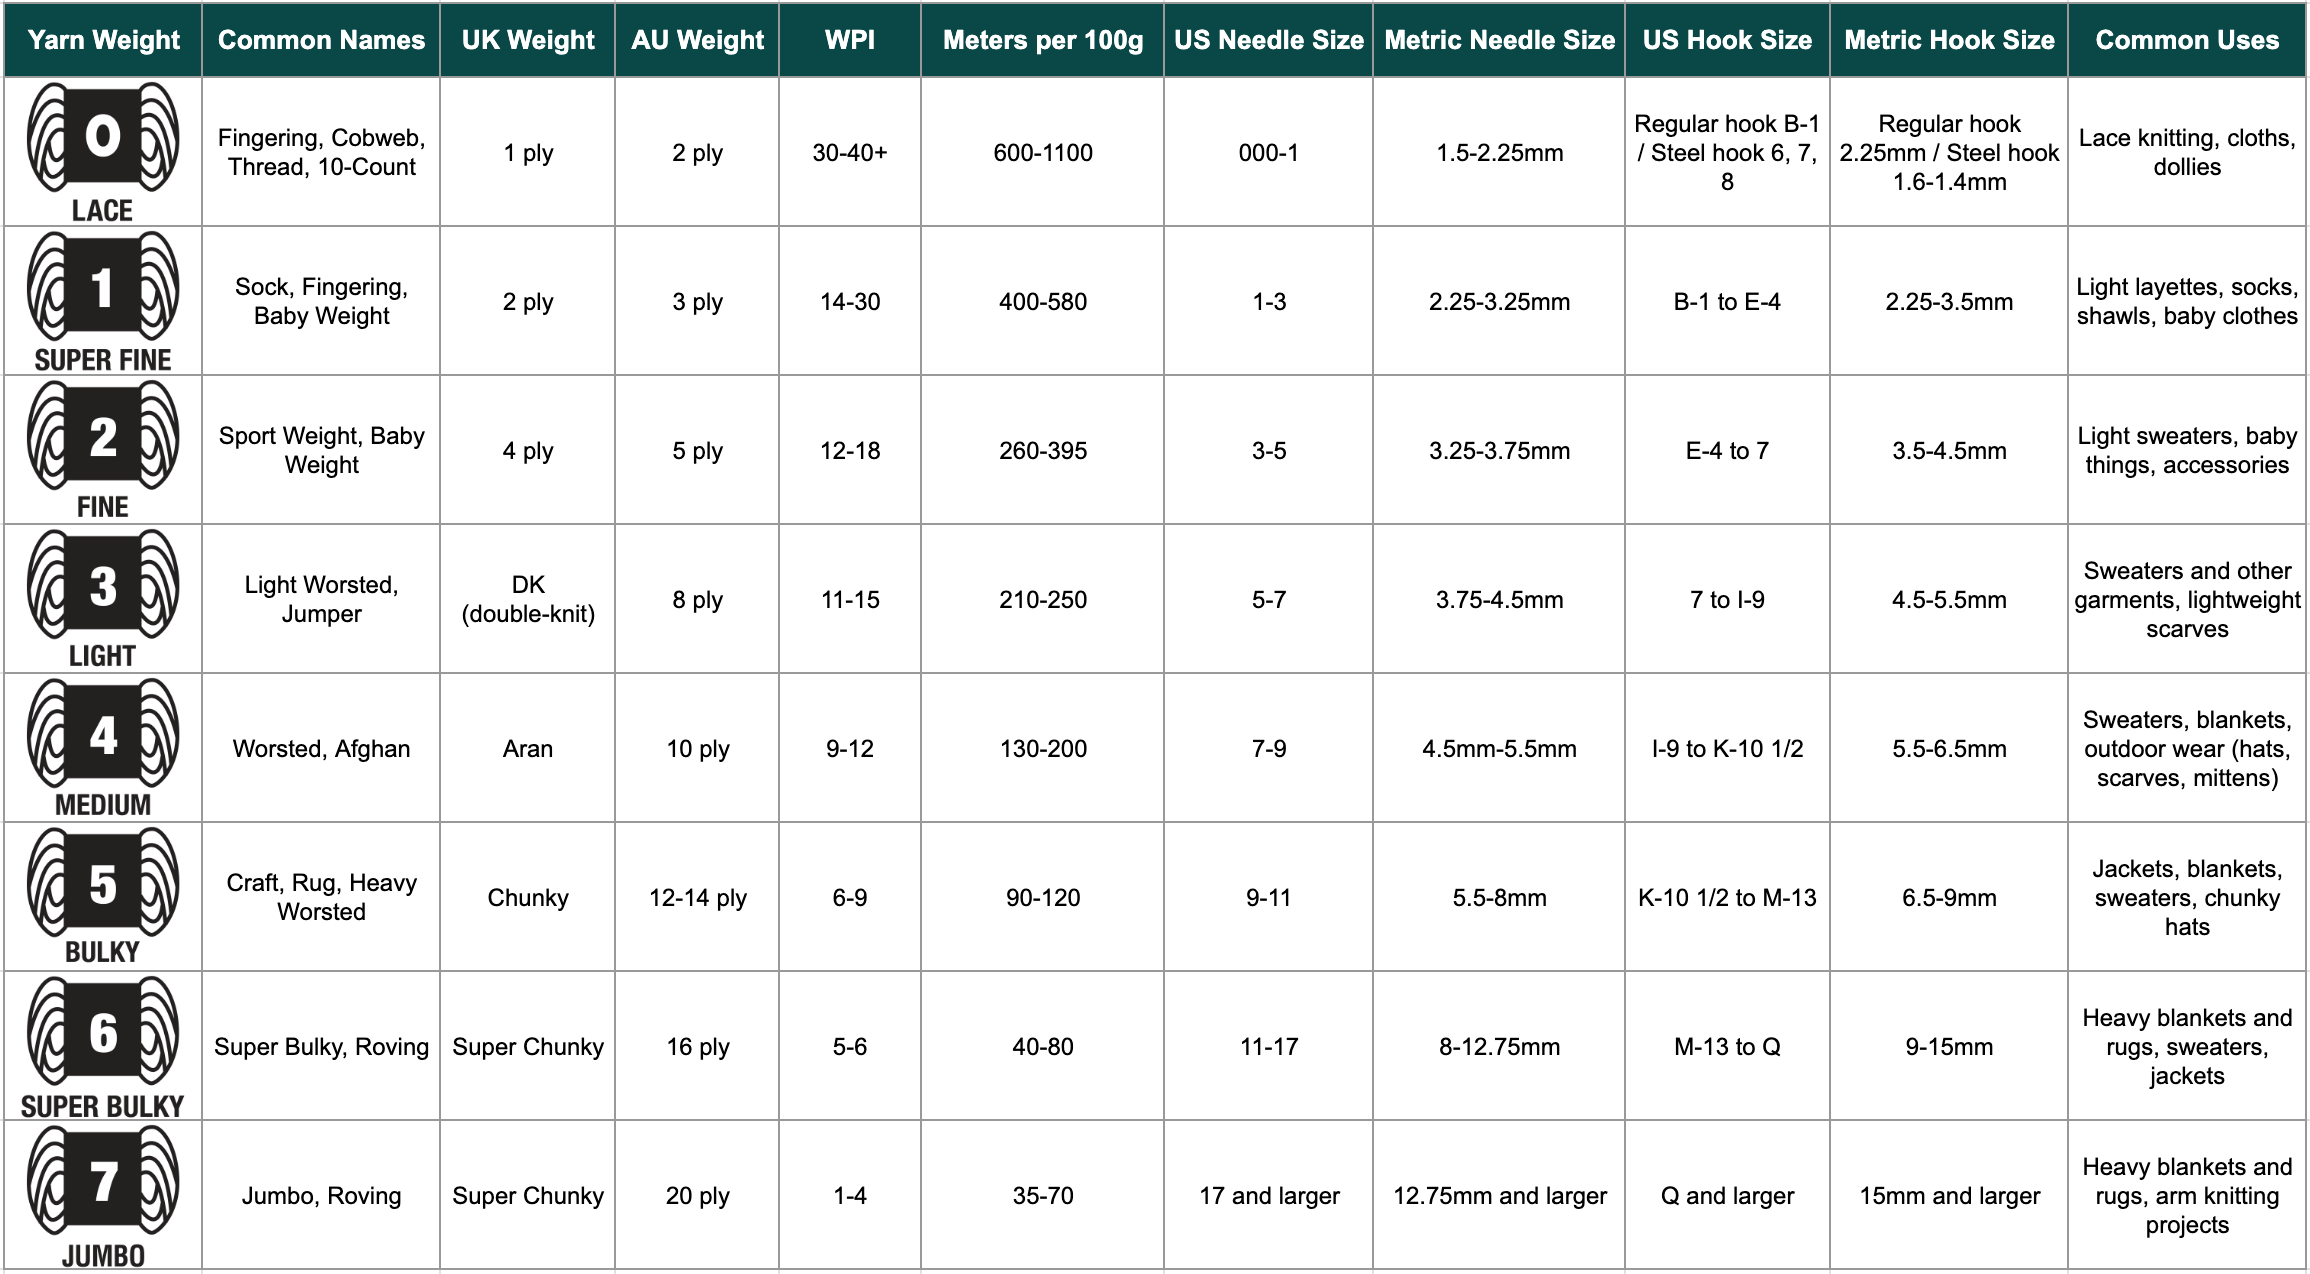Click the 'Chunky' UK weight cell
The height and width of the screenshot is (1274, 2310).
point(528,897)
